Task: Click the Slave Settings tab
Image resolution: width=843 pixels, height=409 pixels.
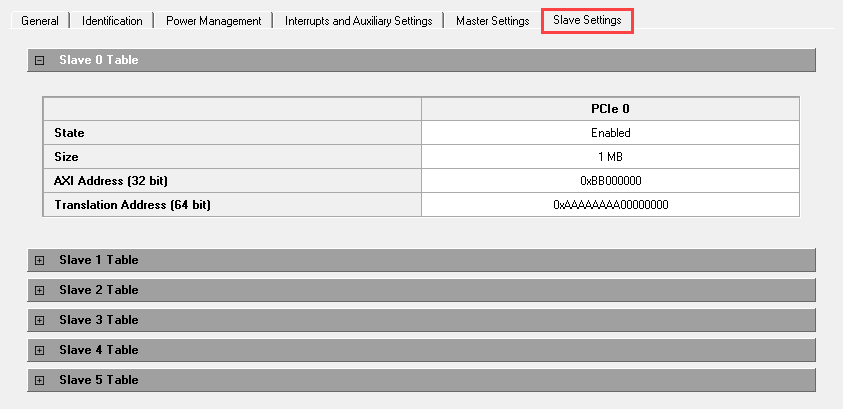Action: (587, 21)
